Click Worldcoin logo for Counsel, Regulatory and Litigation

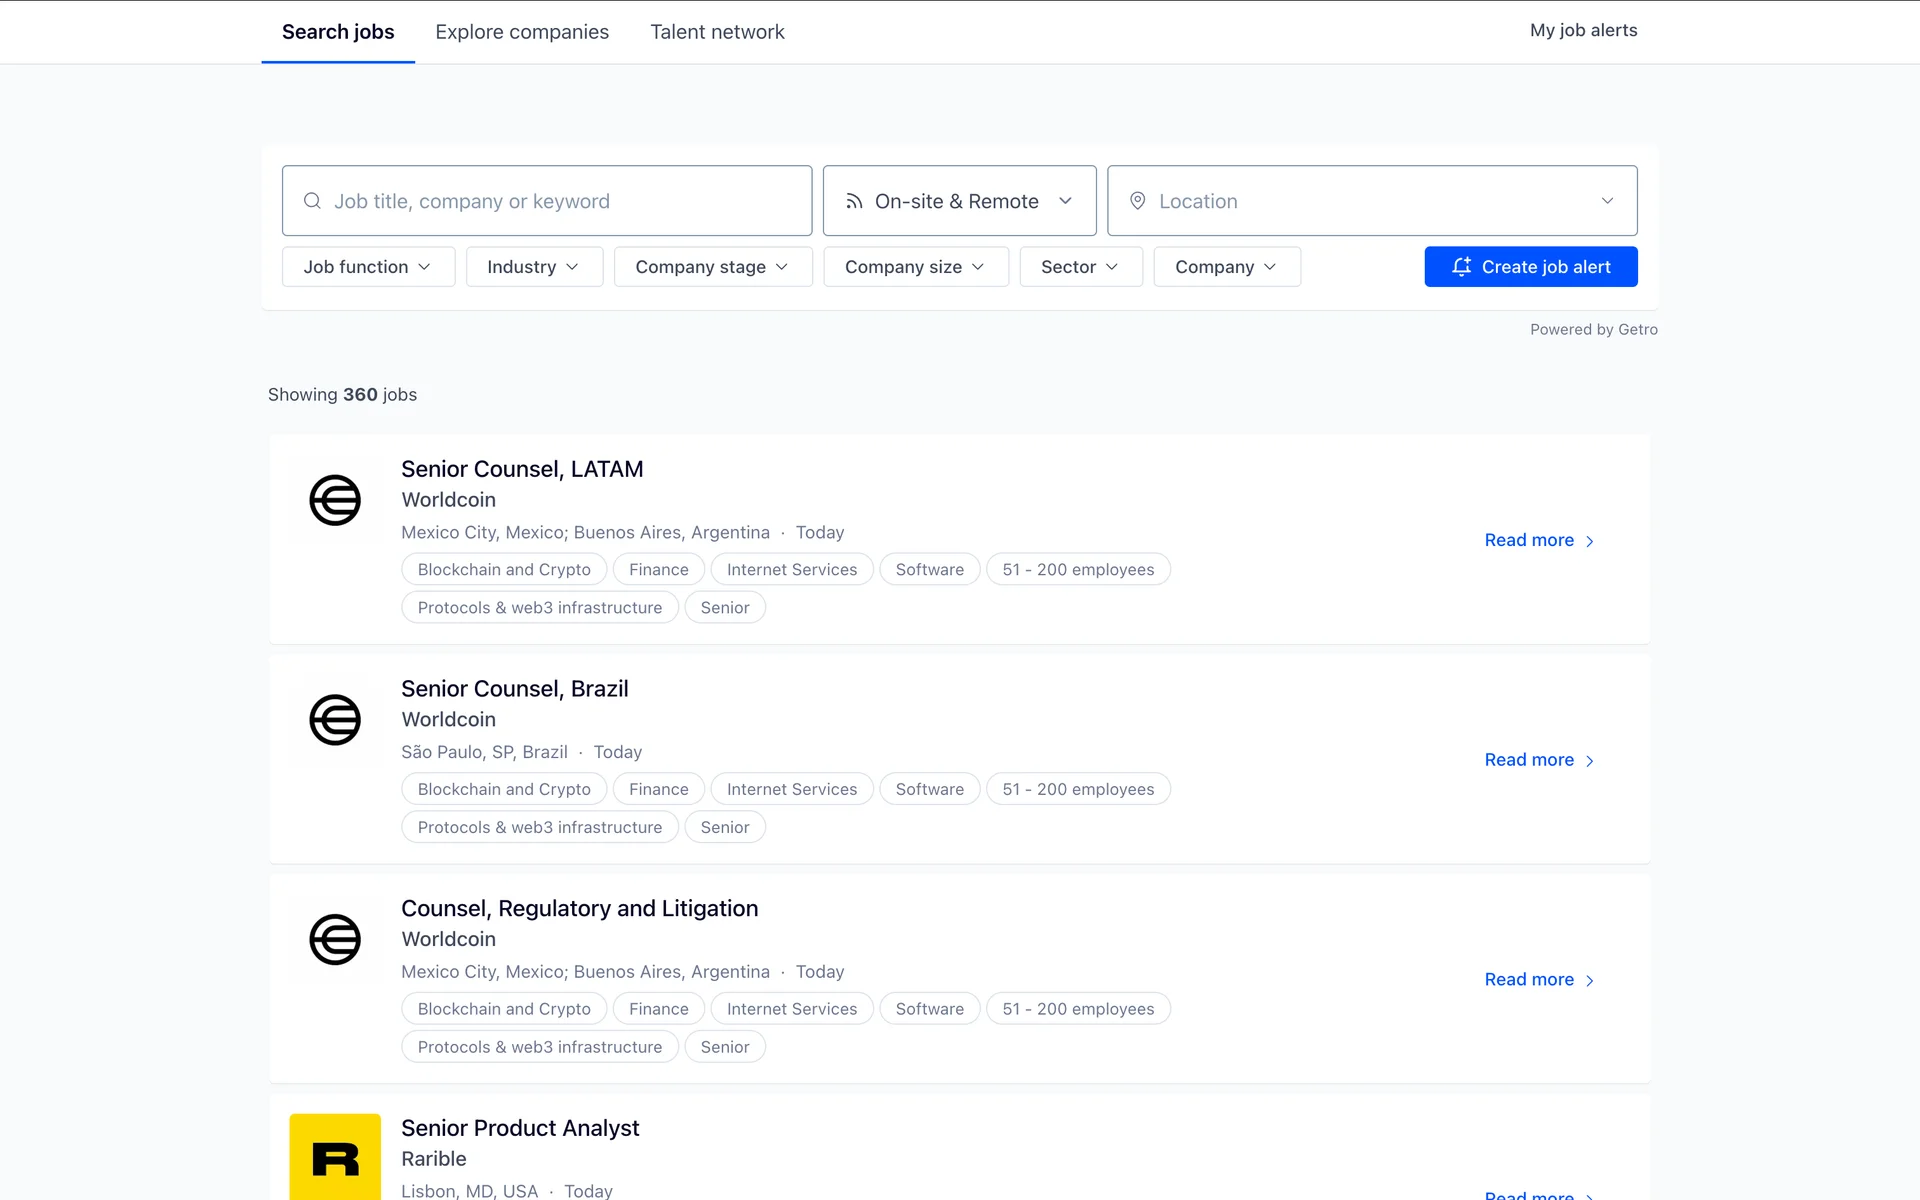click(335, 939)
